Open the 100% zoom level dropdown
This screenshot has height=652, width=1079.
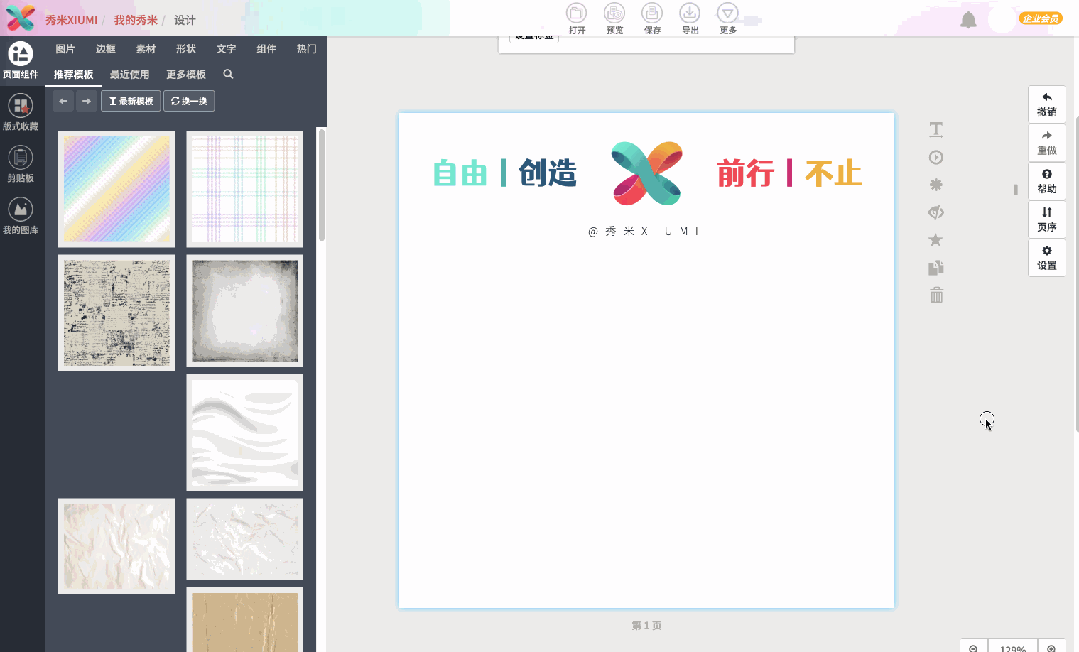pos(1014,646)
